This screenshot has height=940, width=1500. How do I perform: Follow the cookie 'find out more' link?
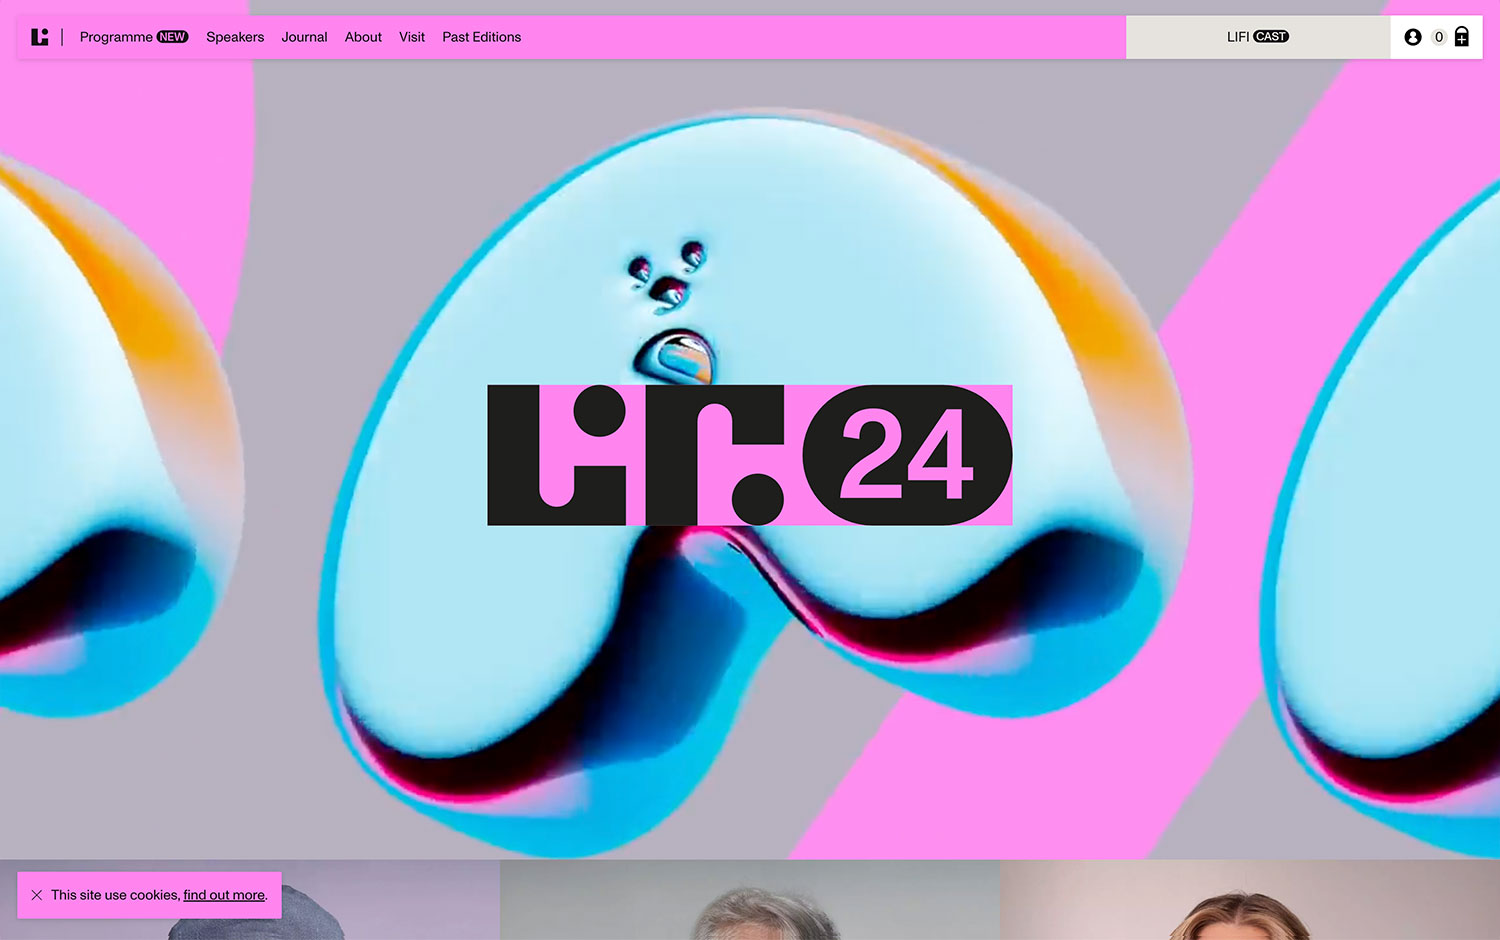224,895
